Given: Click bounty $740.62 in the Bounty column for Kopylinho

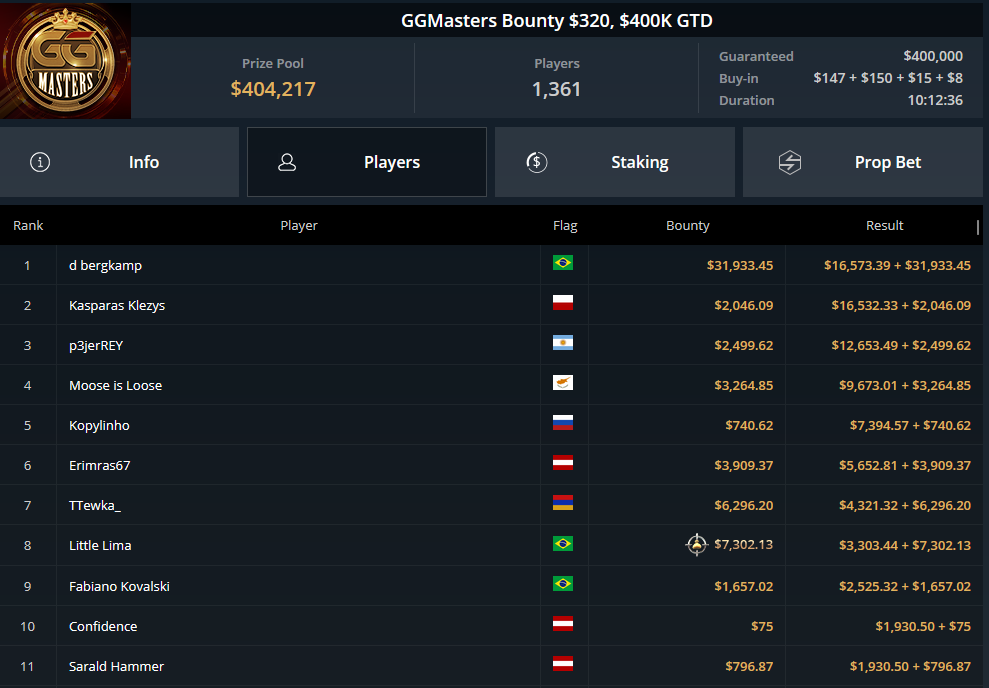Looking at the screenshot, I should pos(749,425).
